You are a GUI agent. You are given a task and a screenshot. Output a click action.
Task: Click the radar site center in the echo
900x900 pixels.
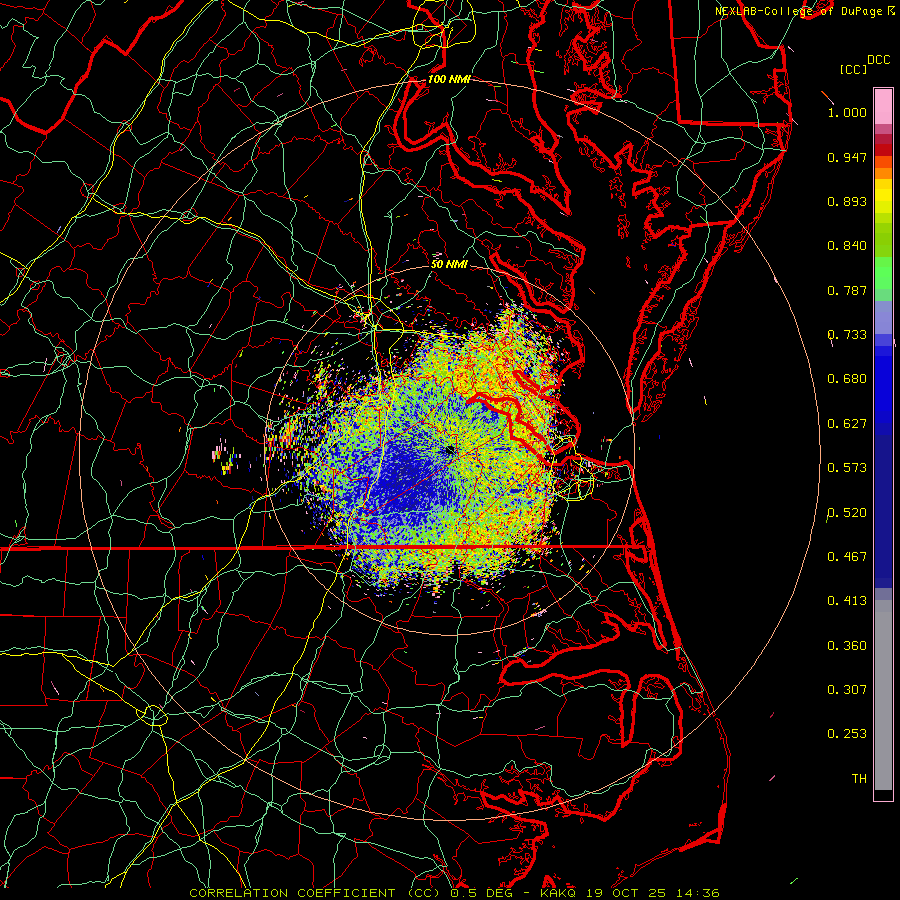tap(449, 450)
